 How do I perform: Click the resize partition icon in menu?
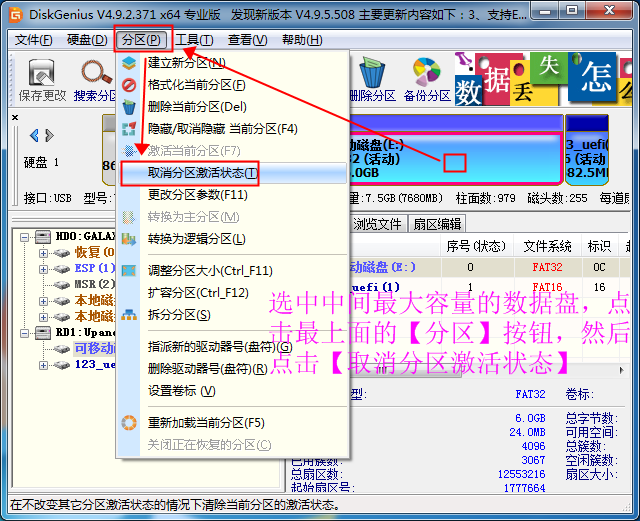[x=129, y=271]
